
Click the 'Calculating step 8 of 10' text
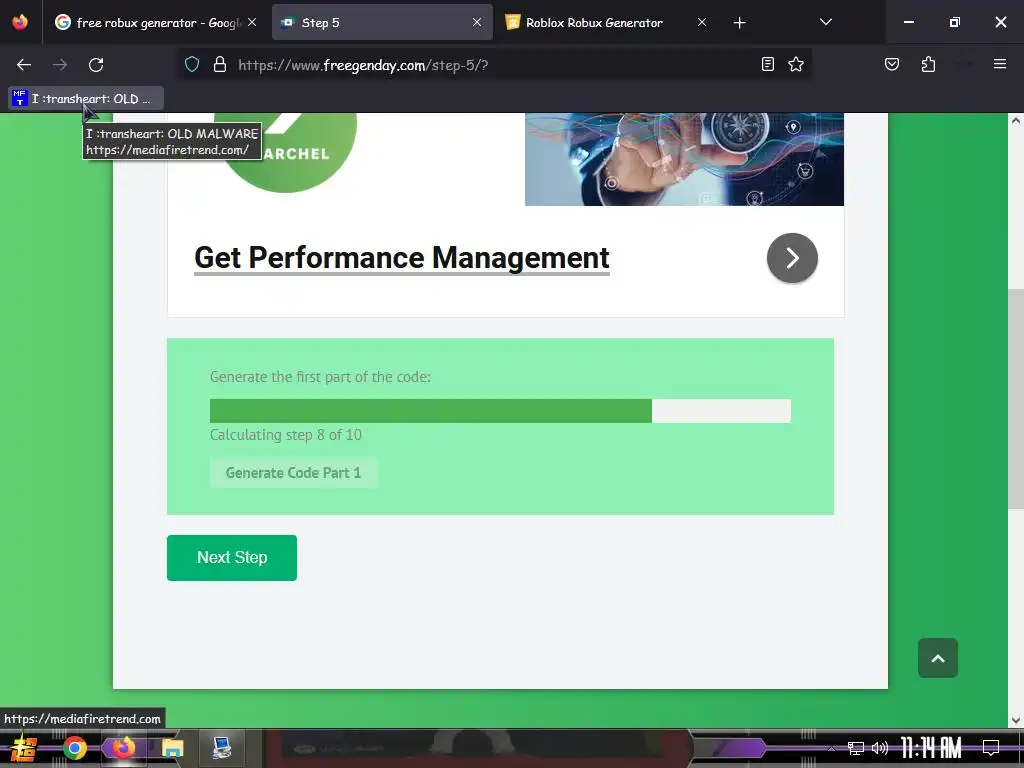(286, 435)
